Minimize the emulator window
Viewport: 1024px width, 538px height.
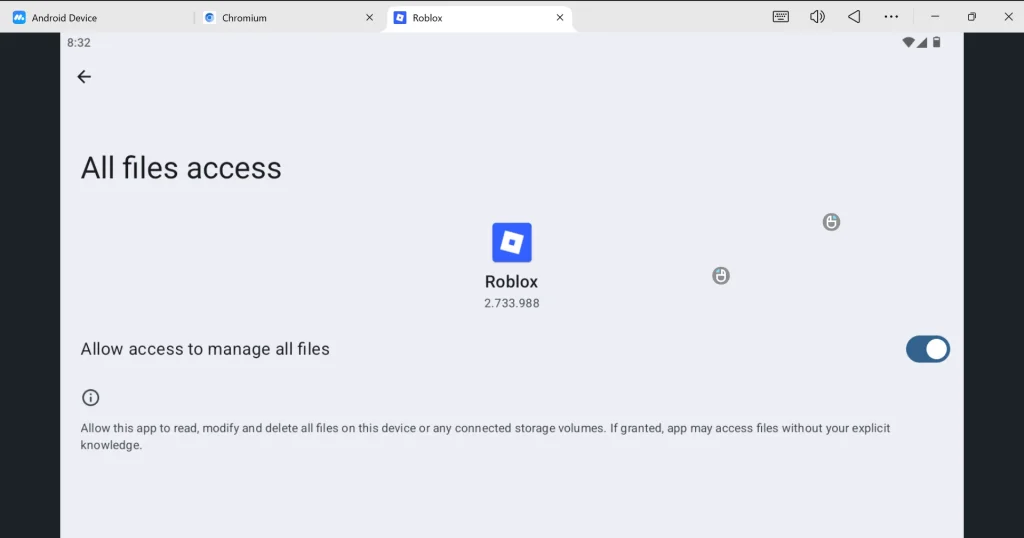click(x=935, y=17)
